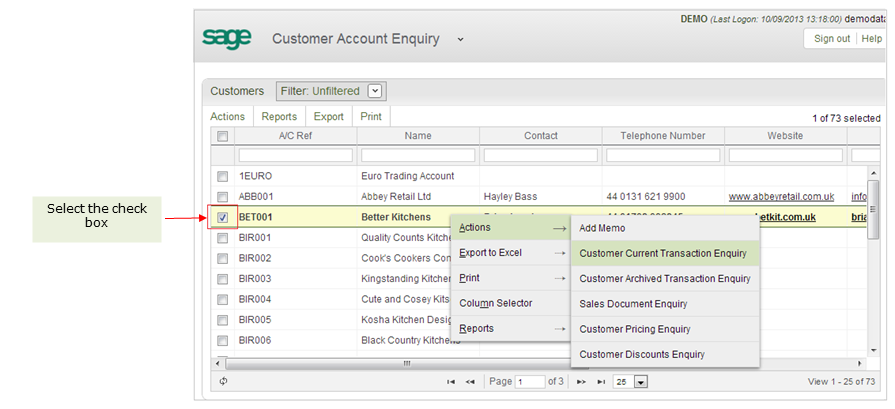Open Customer Current Transaction Enquiry

pyautogui.click(x=665, y=253)
